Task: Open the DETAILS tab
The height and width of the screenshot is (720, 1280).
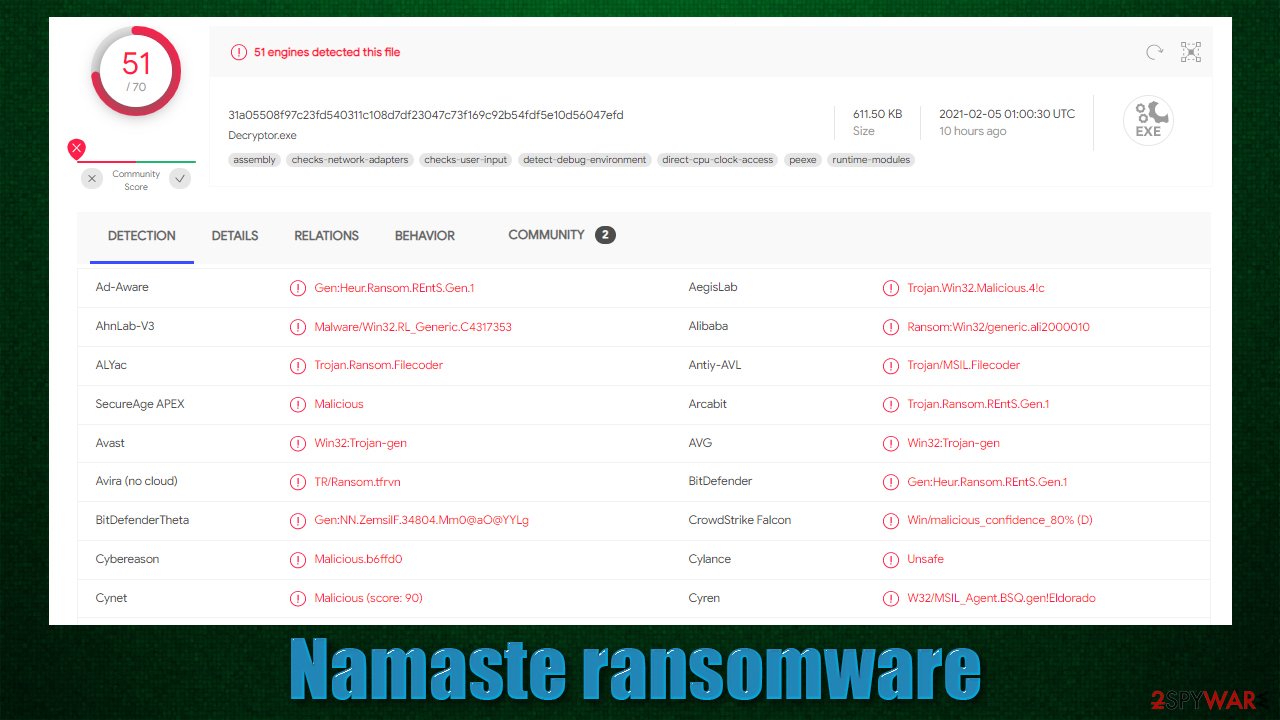Action: click(235, 236)
